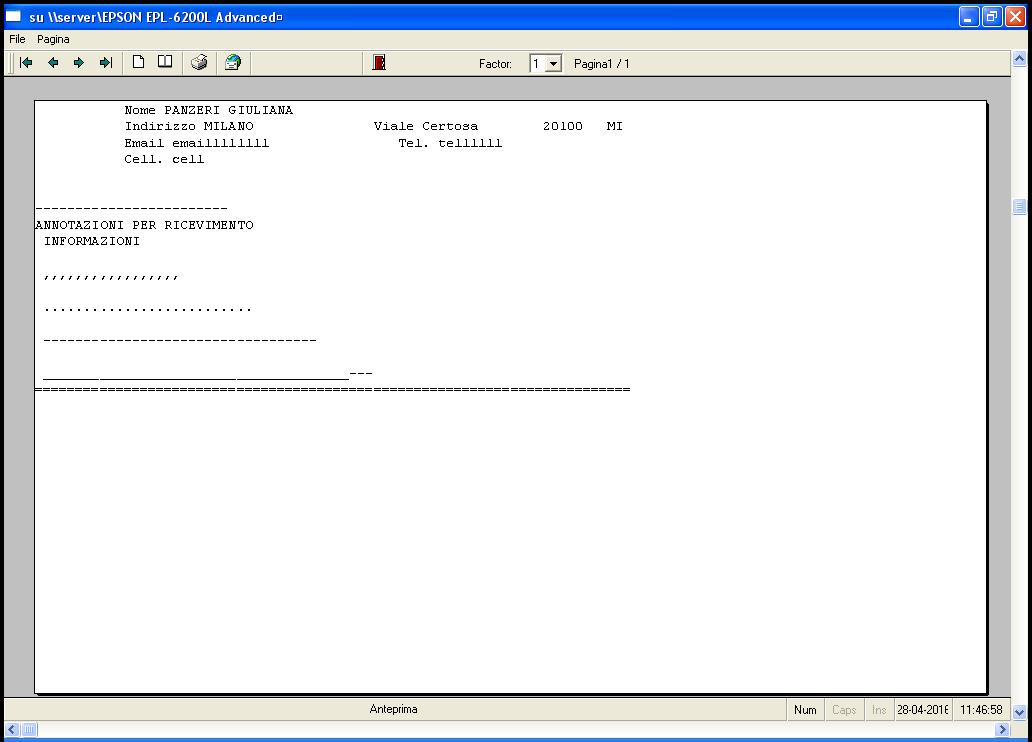Minimize the preview window
Viewport: 1032px width, 742px height.
(x=969, y=16)
